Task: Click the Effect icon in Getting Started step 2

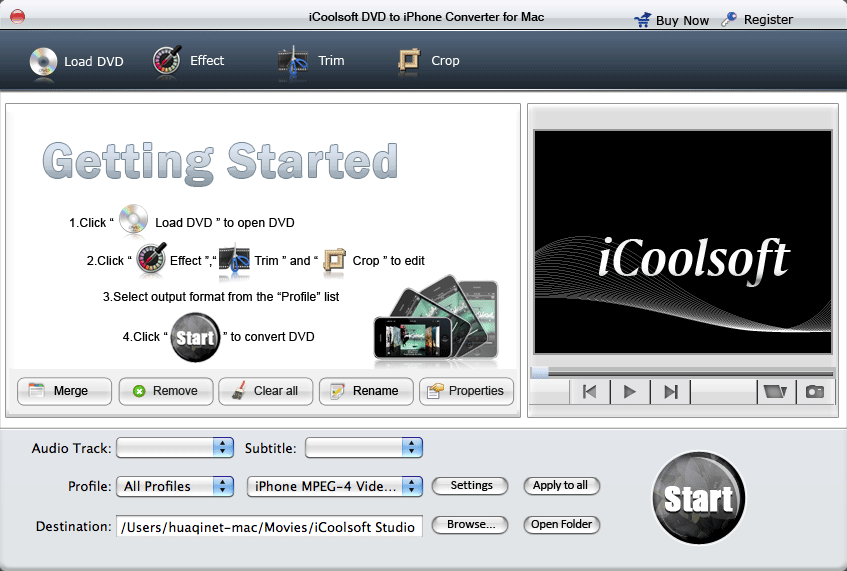Action: point(151,258)
